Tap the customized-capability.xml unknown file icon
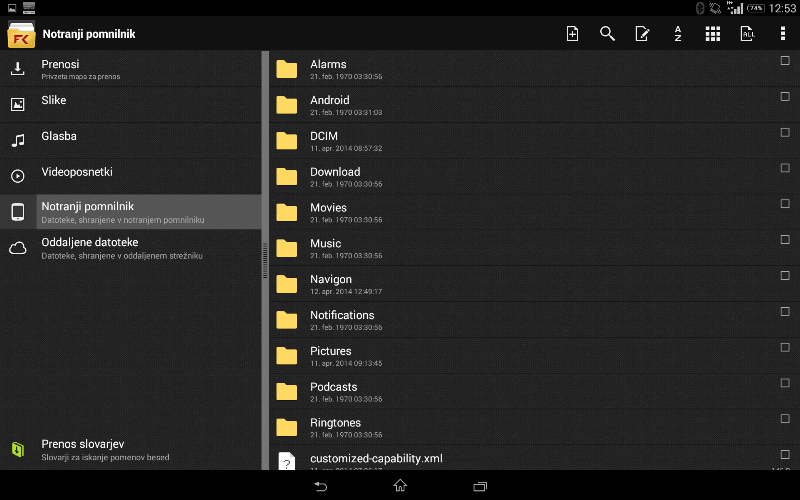Screen dimensions: 800x500 point(287,461)
